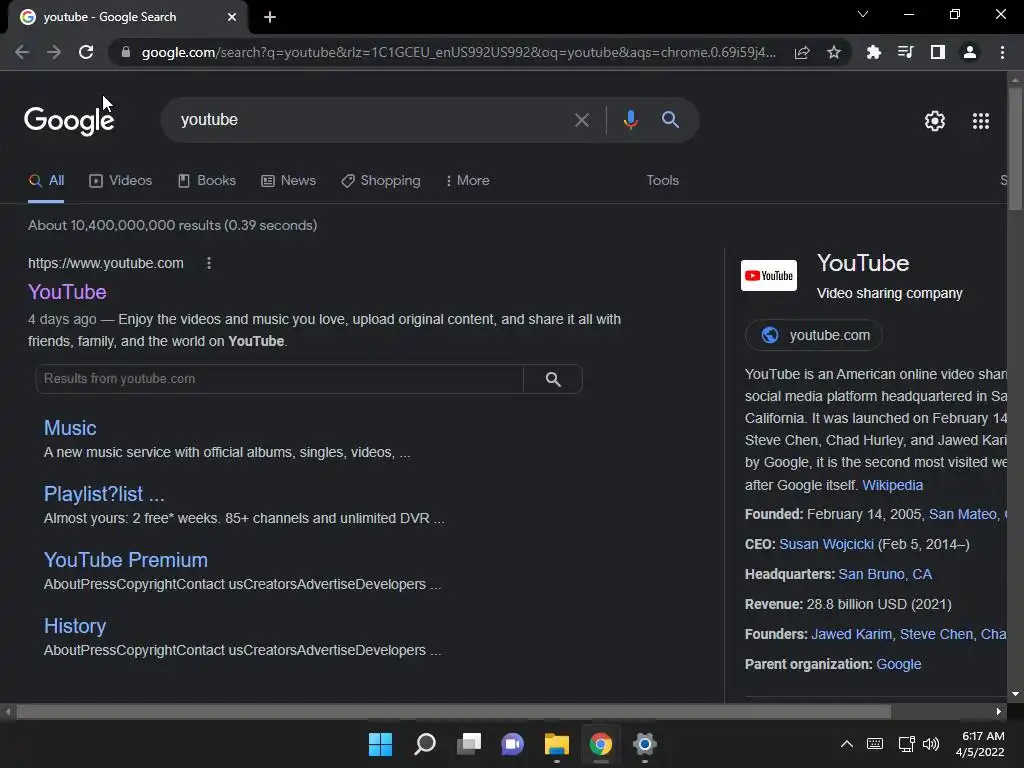Open Chrome's three-dot menu
The width and height of the screenshot is (1024, 768).
(x=1002, y=52)
